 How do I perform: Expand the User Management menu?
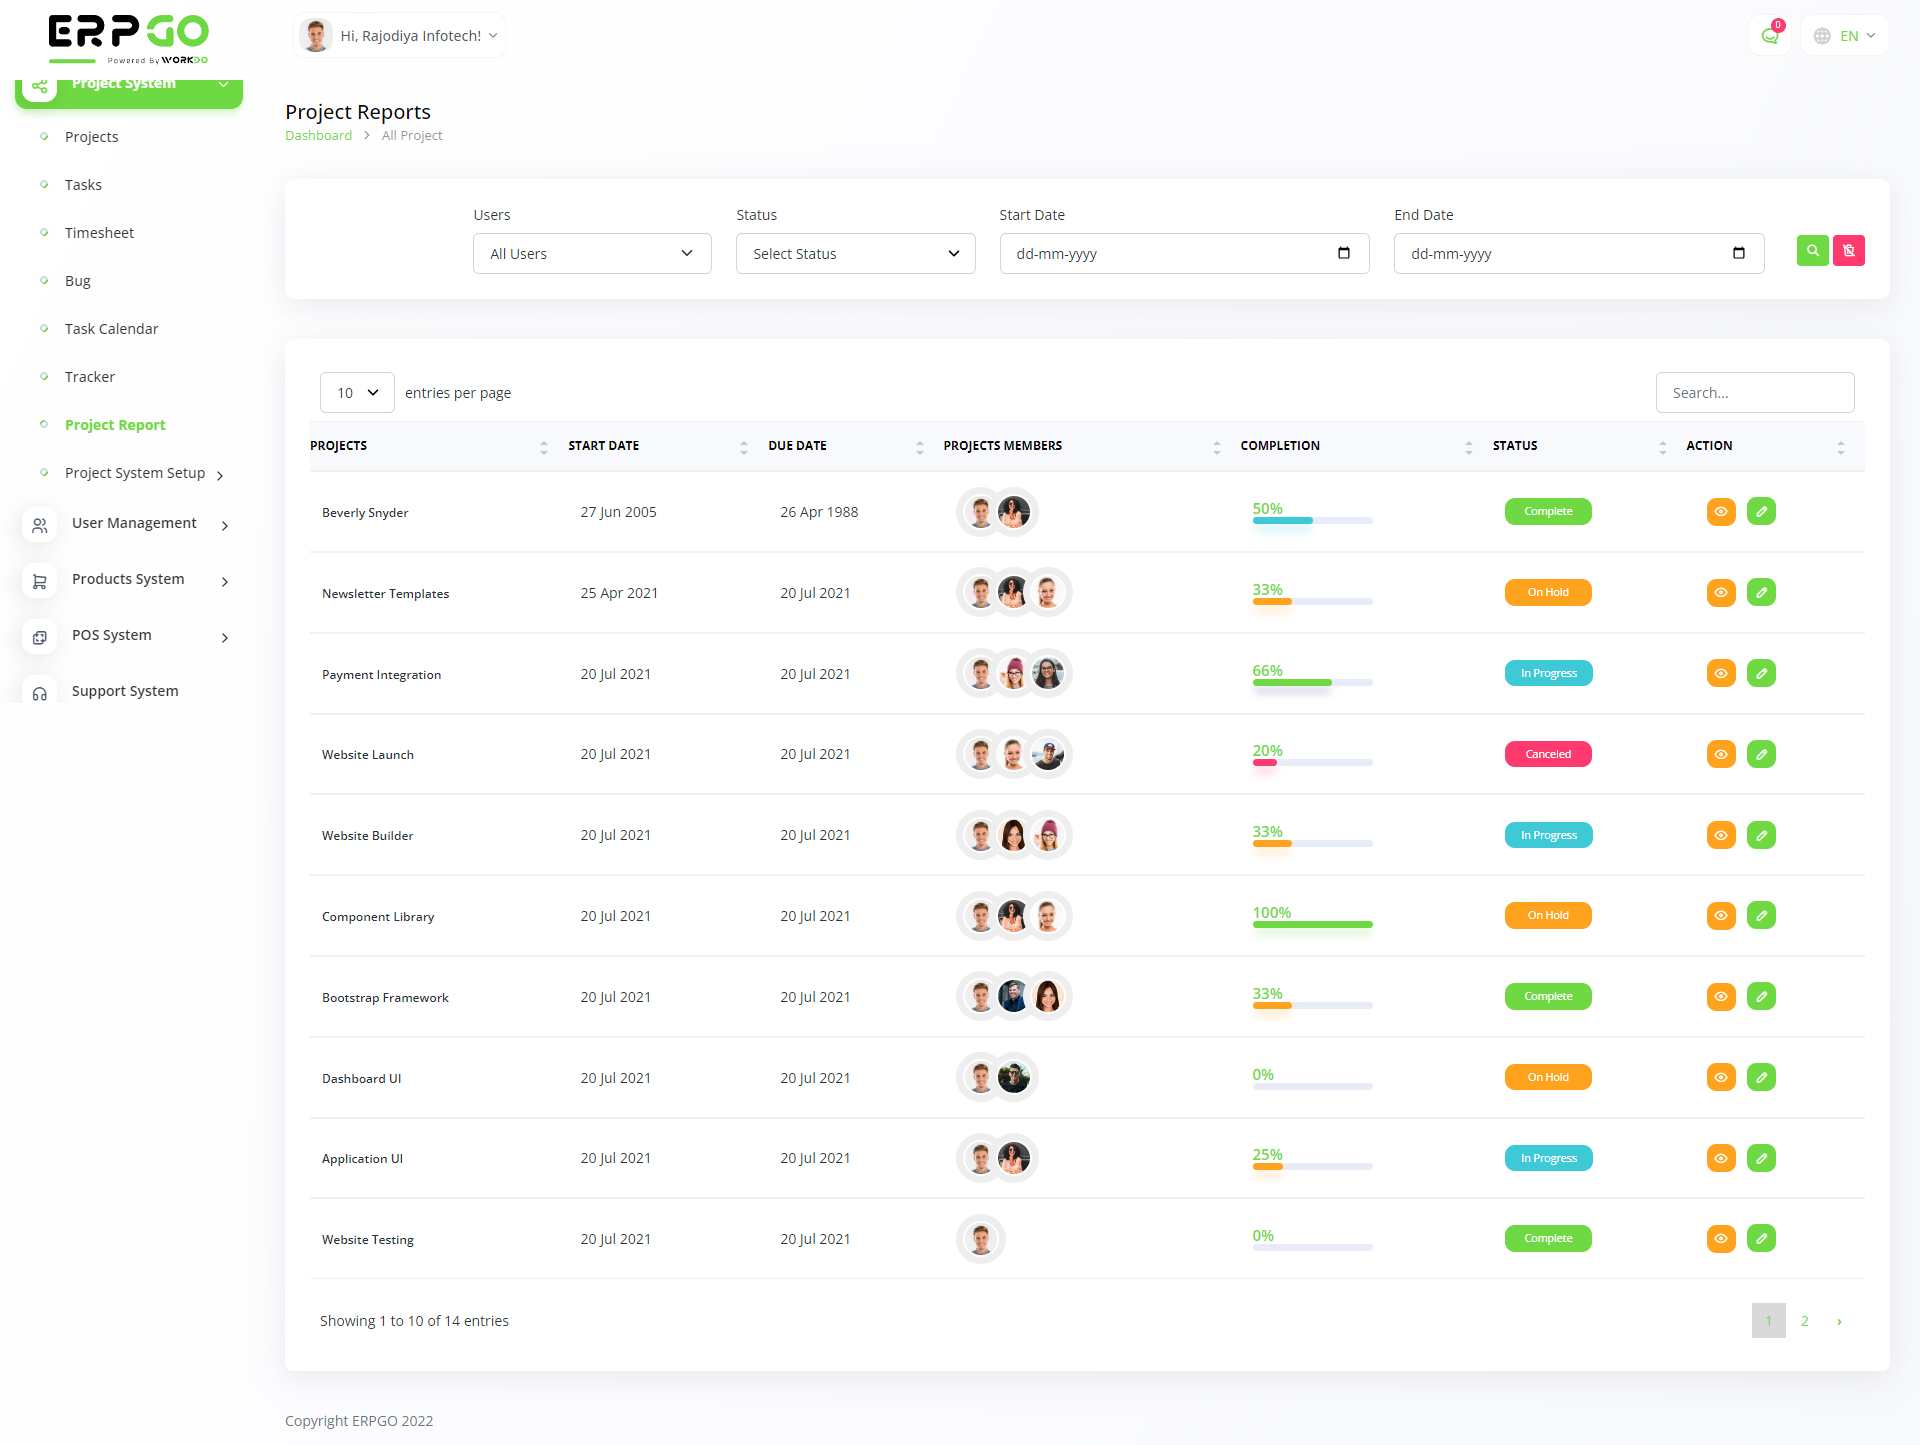[225, 526]
